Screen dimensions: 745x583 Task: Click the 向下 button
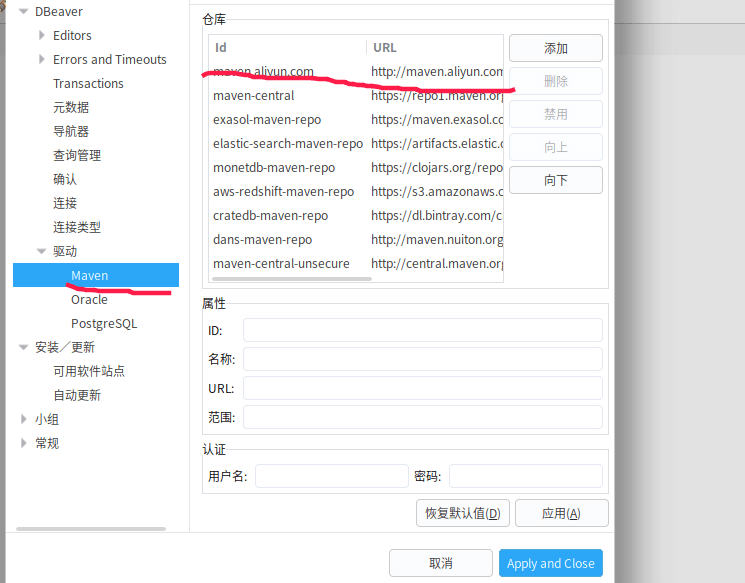(555, 180)
